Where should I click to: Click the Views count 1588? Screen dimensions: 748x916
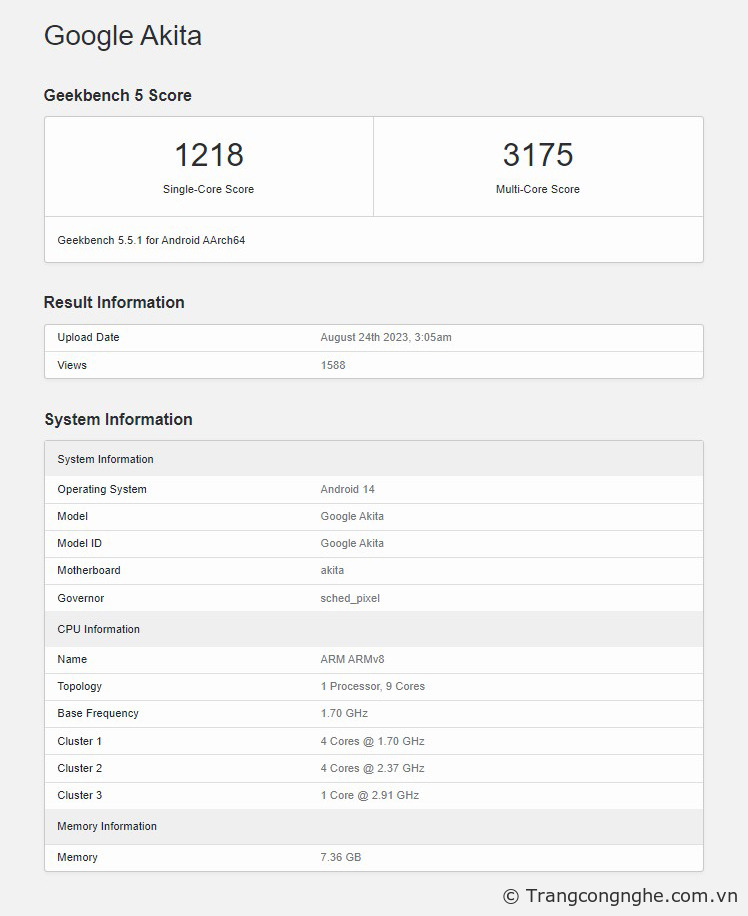click(333, 365)
